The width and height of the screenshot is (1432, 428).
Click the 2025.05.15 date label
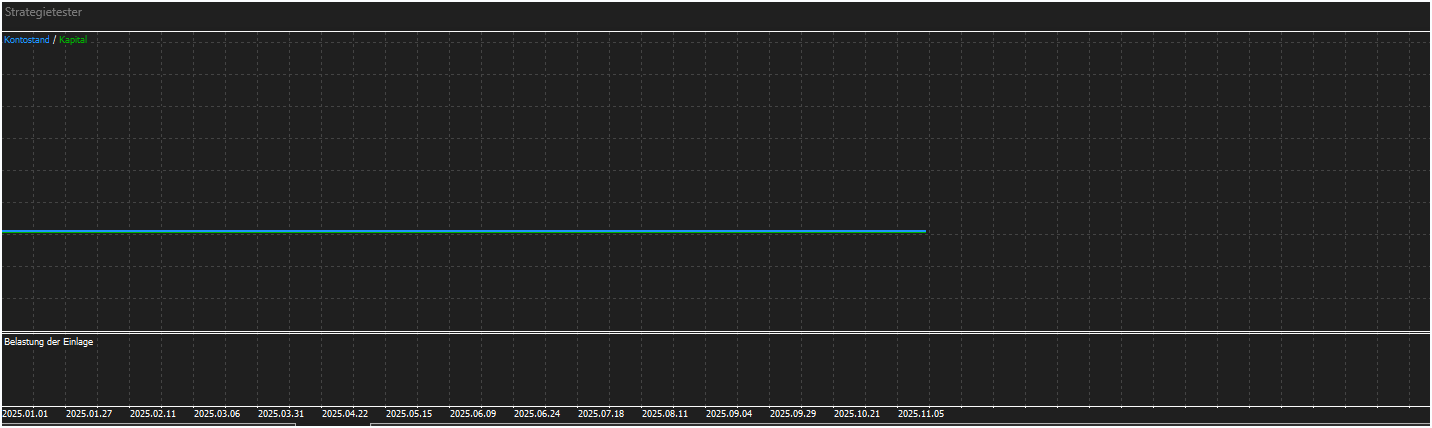[x=409, y=413]
